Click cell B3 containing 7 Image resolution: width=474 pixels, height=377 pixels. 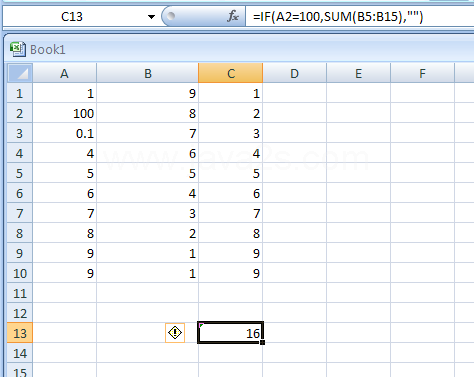tap(148, 133)
